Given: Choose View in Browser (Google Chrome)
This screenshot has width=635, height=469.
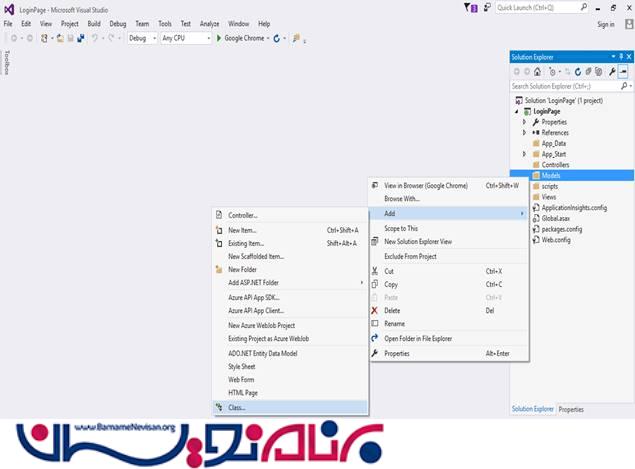Looking at the screenshot, I should pos(449,185).
